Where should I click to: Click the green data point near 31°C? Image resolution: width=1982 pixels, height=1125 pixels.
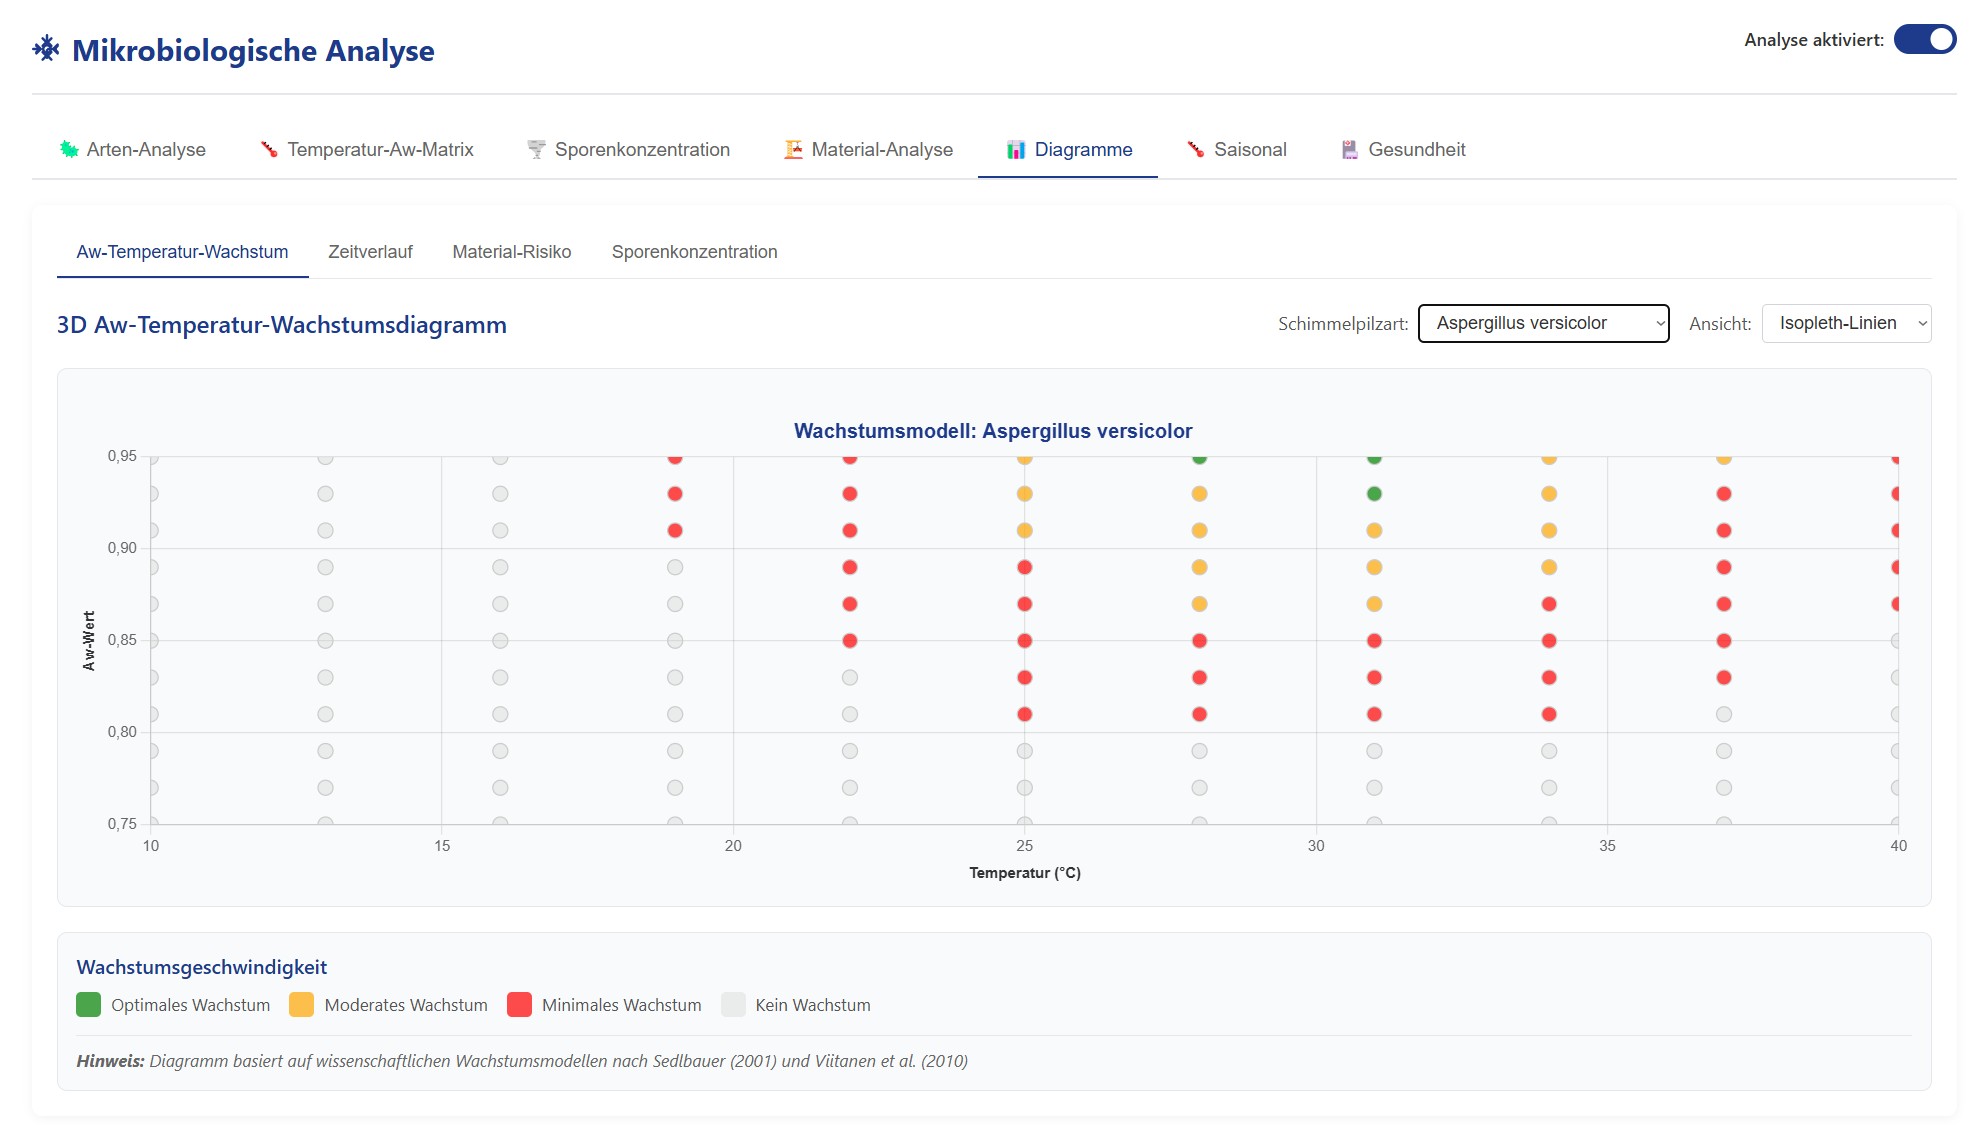point(1374,494)
